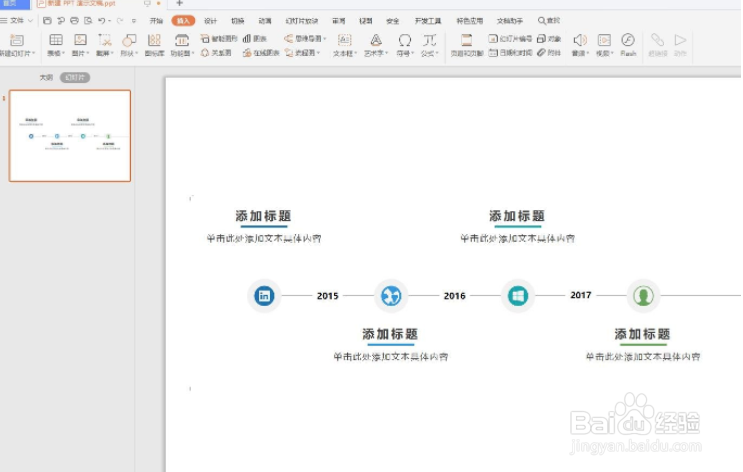Click the Save icon in quick access toolbar
This screenshot has width=743, height=472.
click(x=47, y=20)
